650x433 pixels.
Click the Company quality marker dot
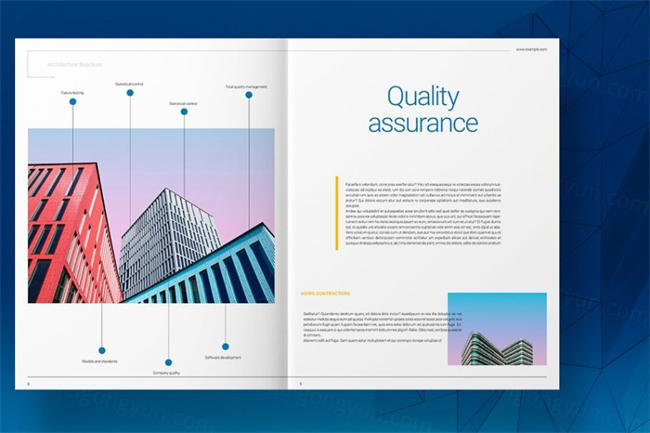tap(168, 362)
